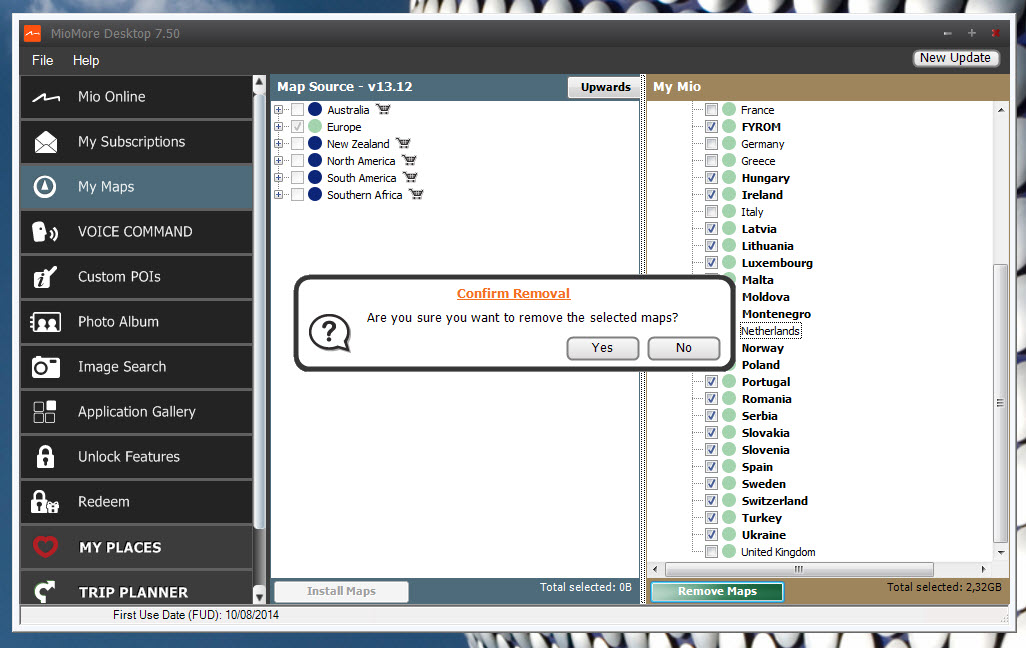Click the Confirm Removal title text
This screenshot has height=648, width=1026.
513,294
